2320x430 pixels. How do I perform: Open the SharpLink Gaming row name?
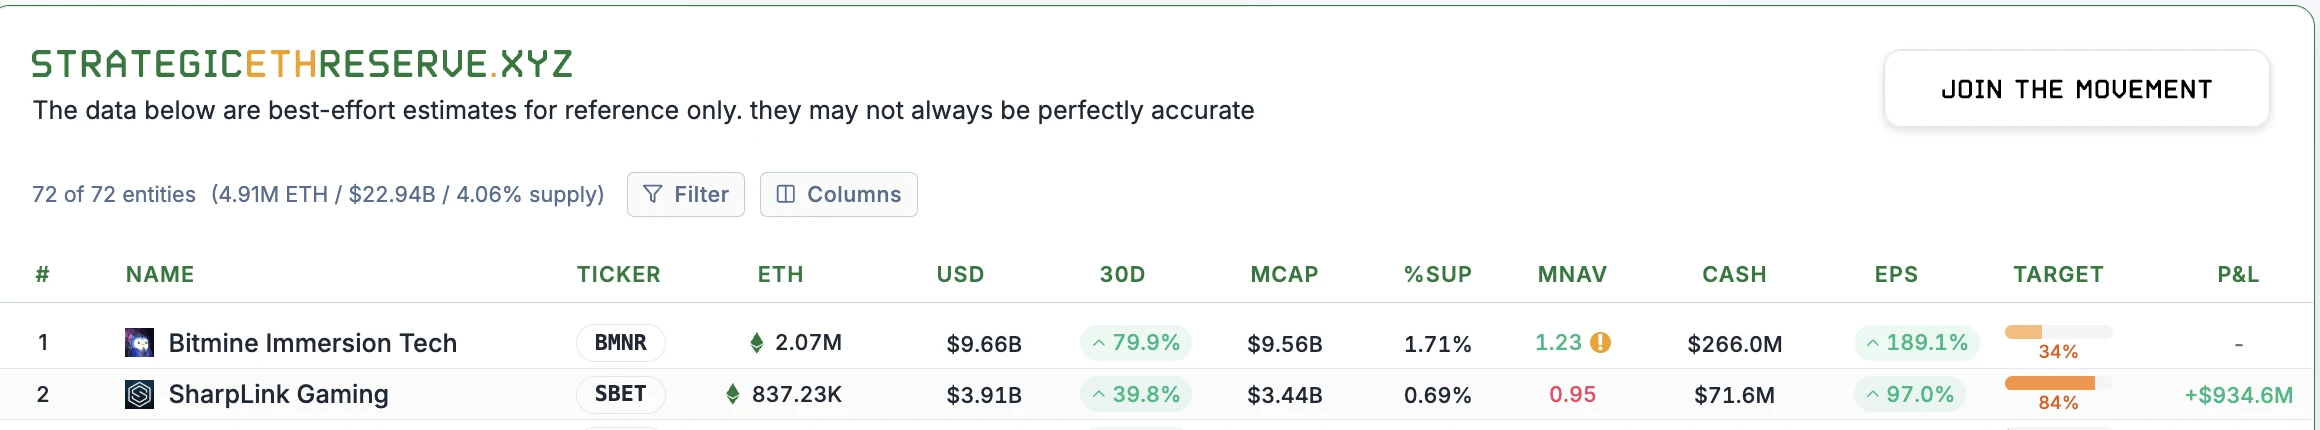click(x=278, y=395)
